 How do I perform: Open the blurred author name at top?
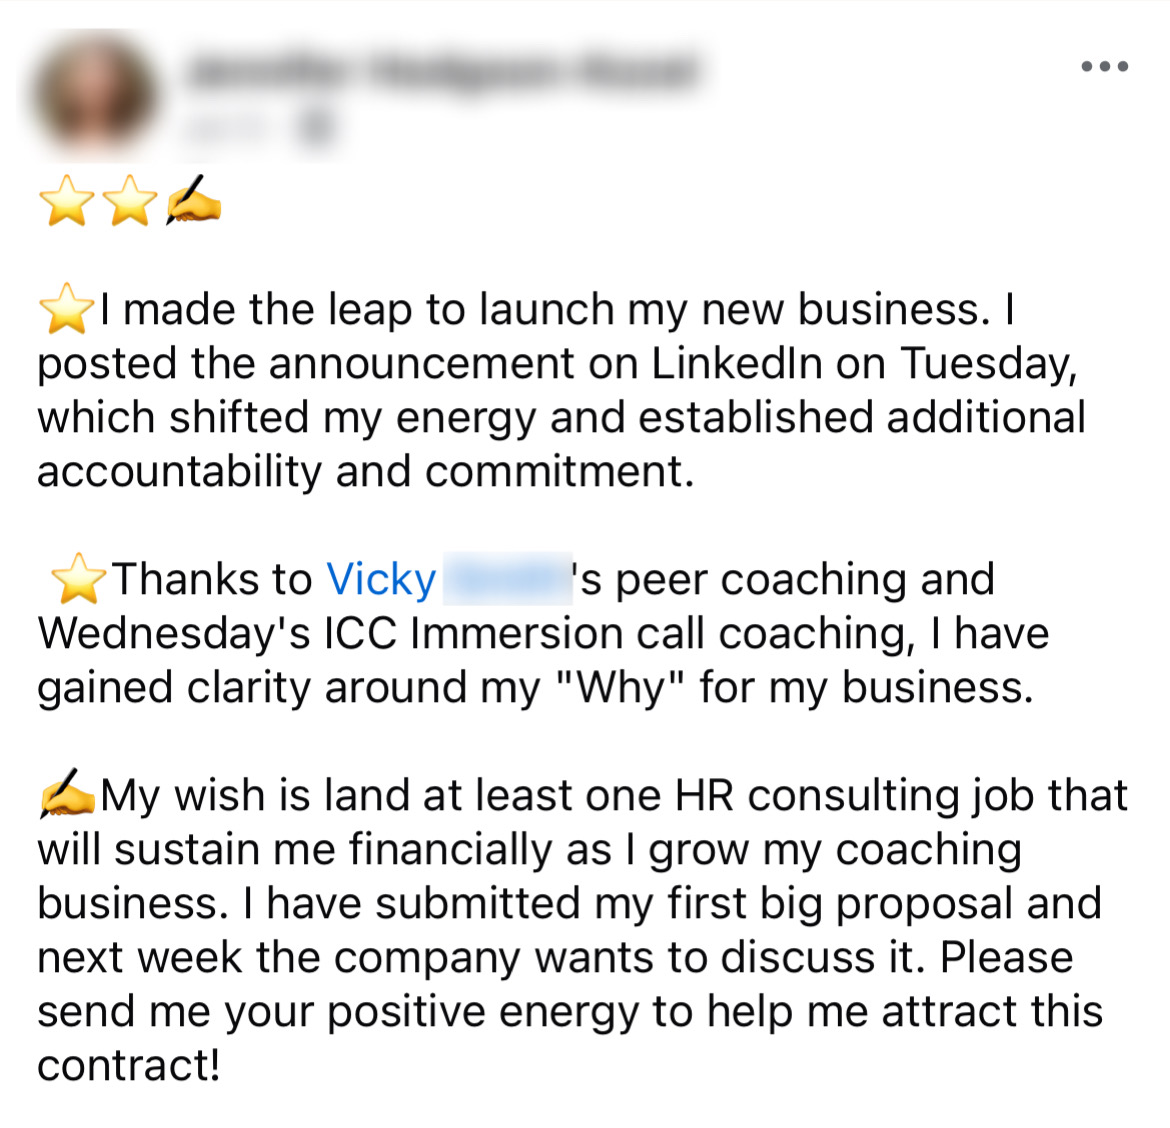point(442,73)
